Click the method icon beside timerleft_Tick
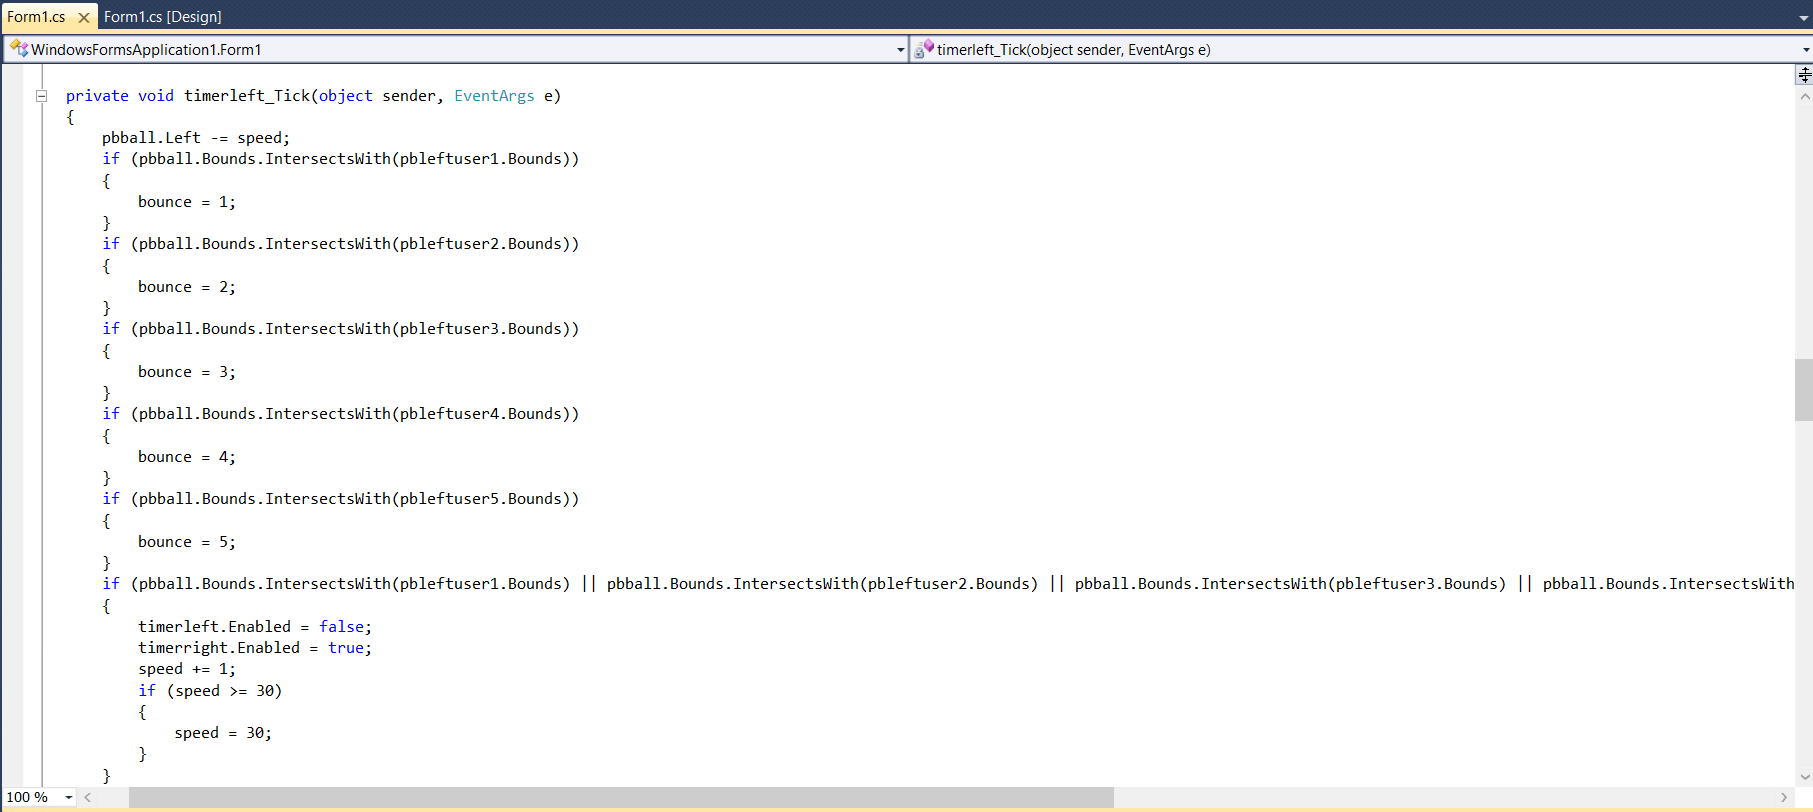Image resolution: width=1813 pixels, height=812 pixels. 924,49
